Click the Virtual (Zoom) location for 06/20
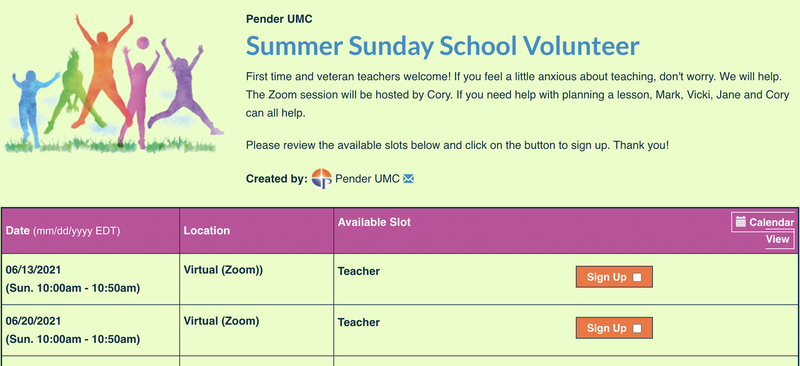 click(221, 321)
